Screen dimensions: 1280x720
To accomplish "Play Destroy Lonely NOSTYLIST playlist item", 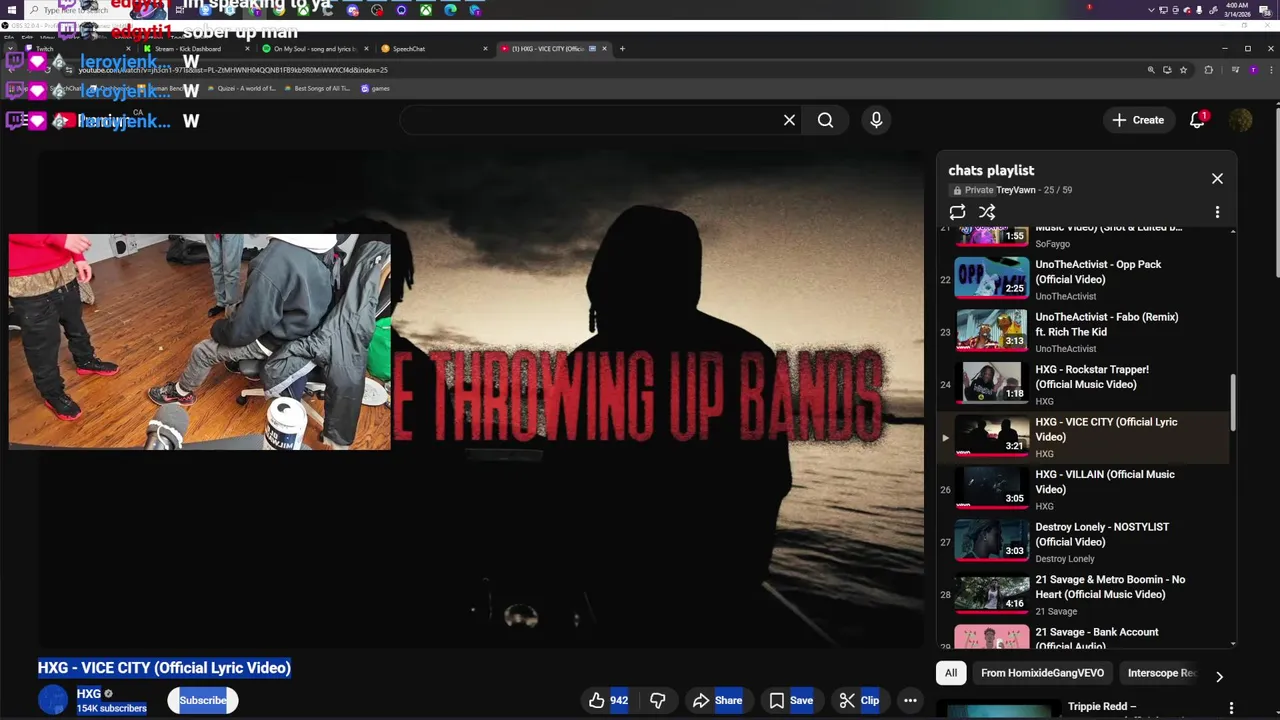I will (x=1085, y=542).
